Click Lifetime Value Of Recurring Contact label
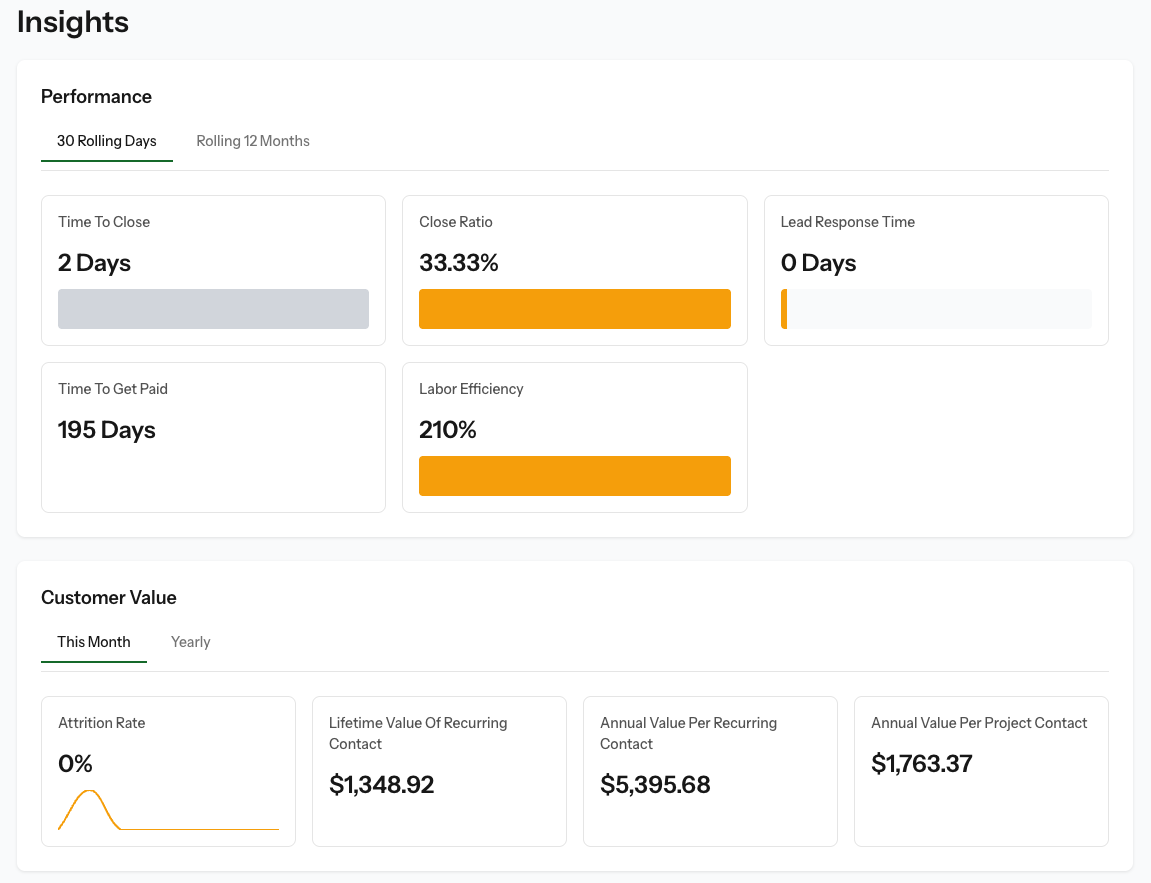 click(x=418, y=733)
